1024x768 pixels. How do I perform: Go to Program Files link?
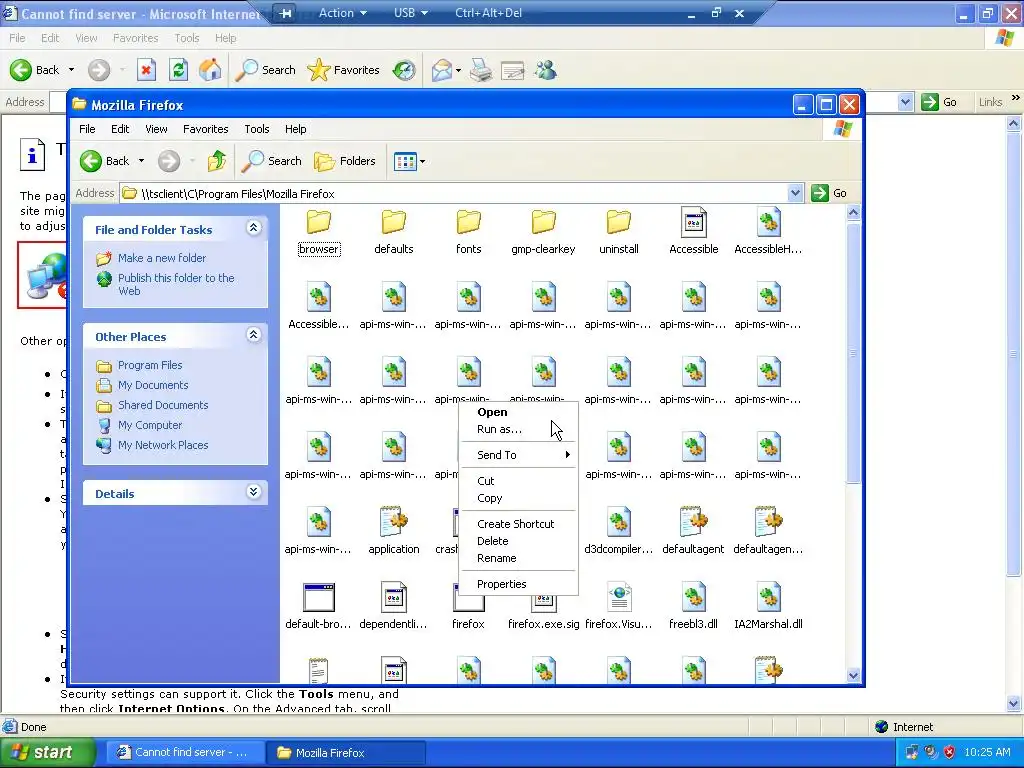coord(150,365)
